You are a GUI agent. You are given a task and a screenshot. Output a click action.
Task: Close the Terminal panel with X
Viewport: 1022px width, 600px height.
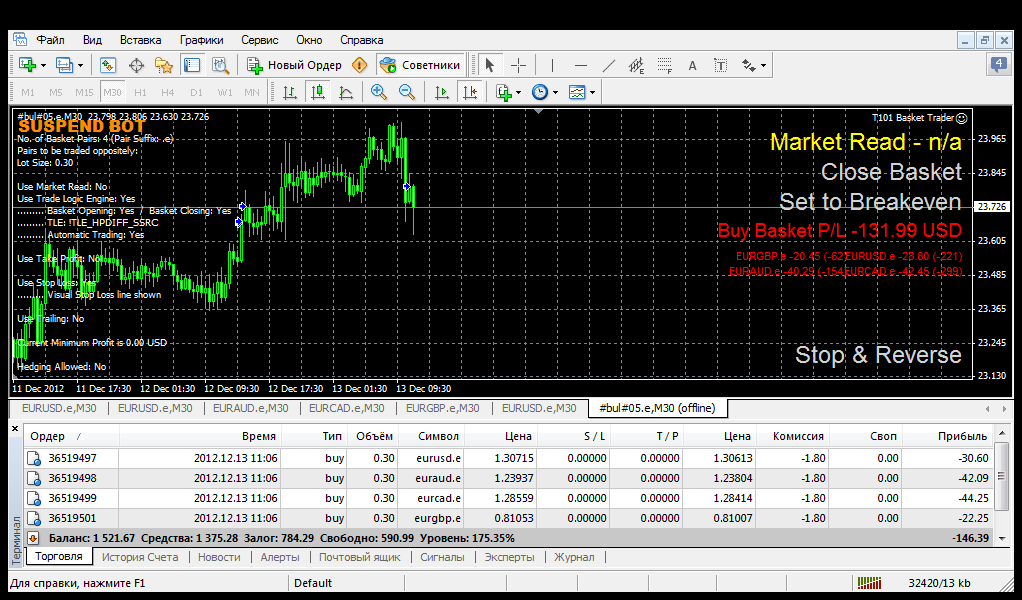pos(16,429)
